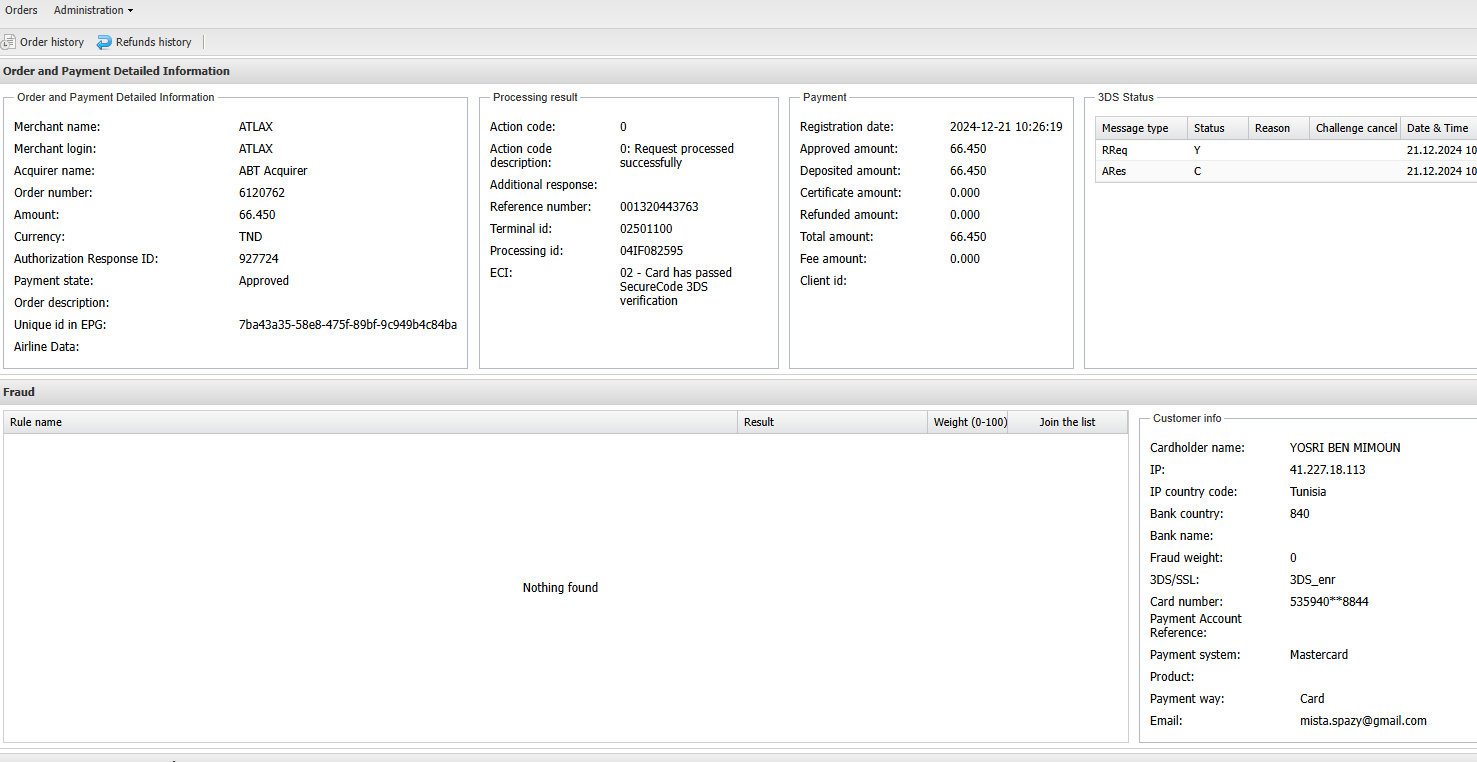Click the Join the list column header
This screenshot has height=762, width=1477.
tap(1067, 422)
